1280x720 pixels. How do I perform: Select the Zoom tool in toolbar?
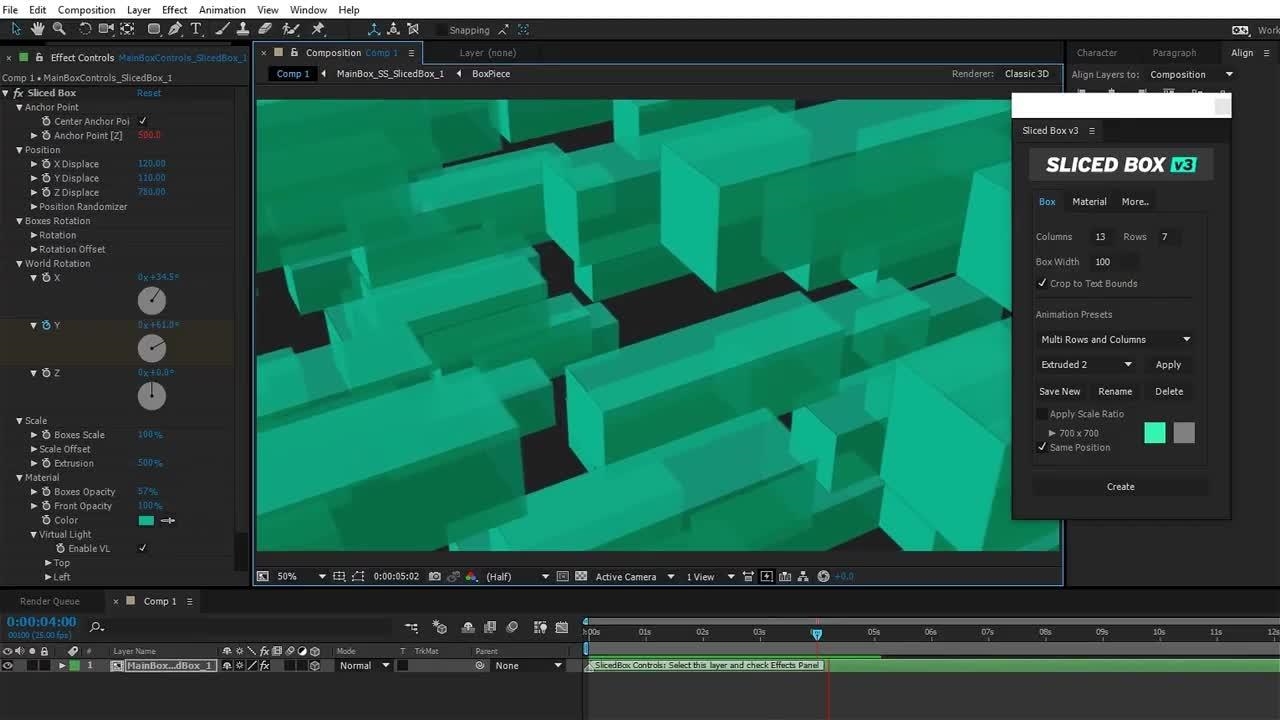pos(59,29)
